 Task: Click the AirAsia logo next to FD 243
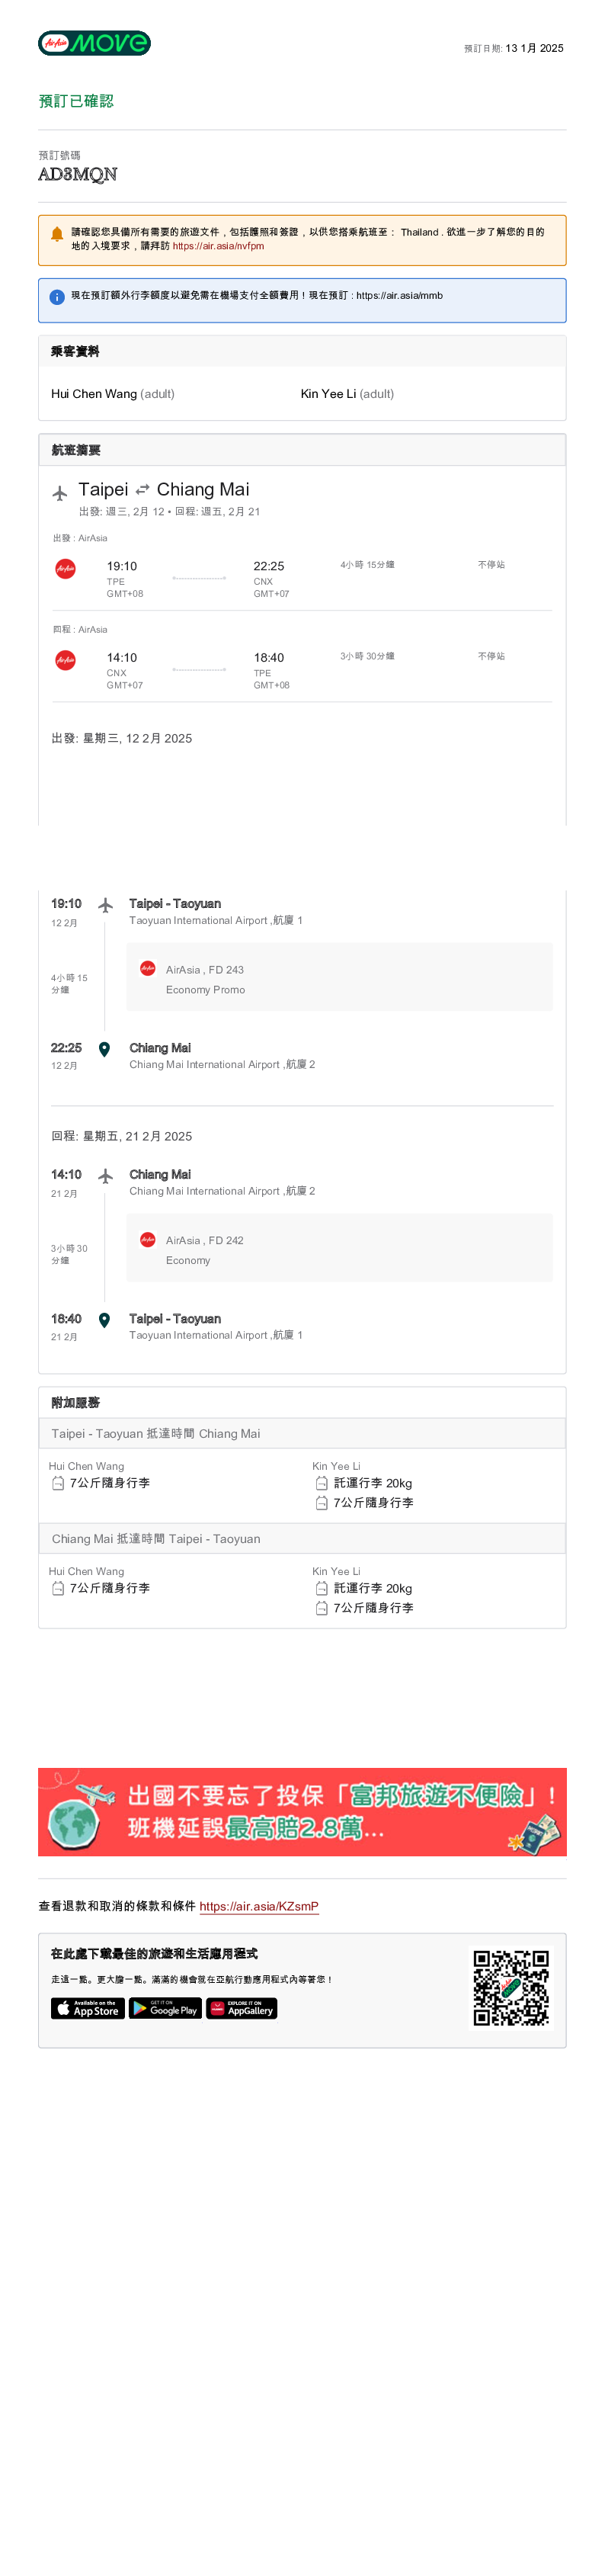148,968
